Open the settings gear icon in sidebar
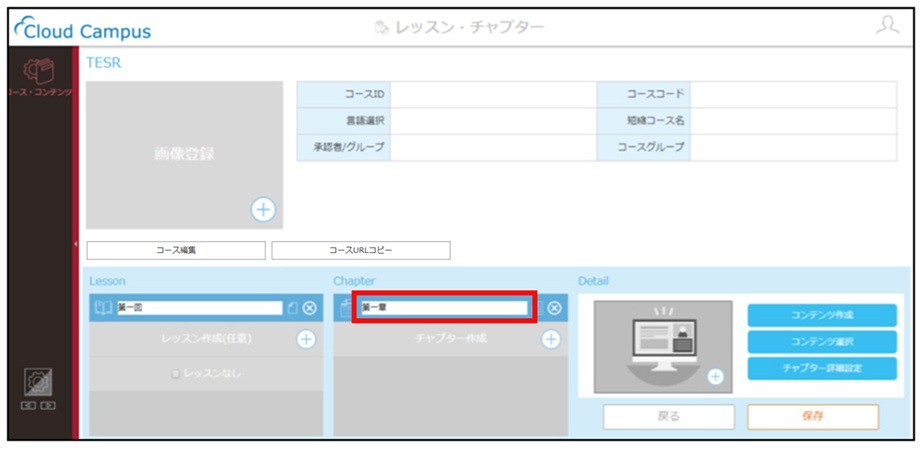 (38, 383)
